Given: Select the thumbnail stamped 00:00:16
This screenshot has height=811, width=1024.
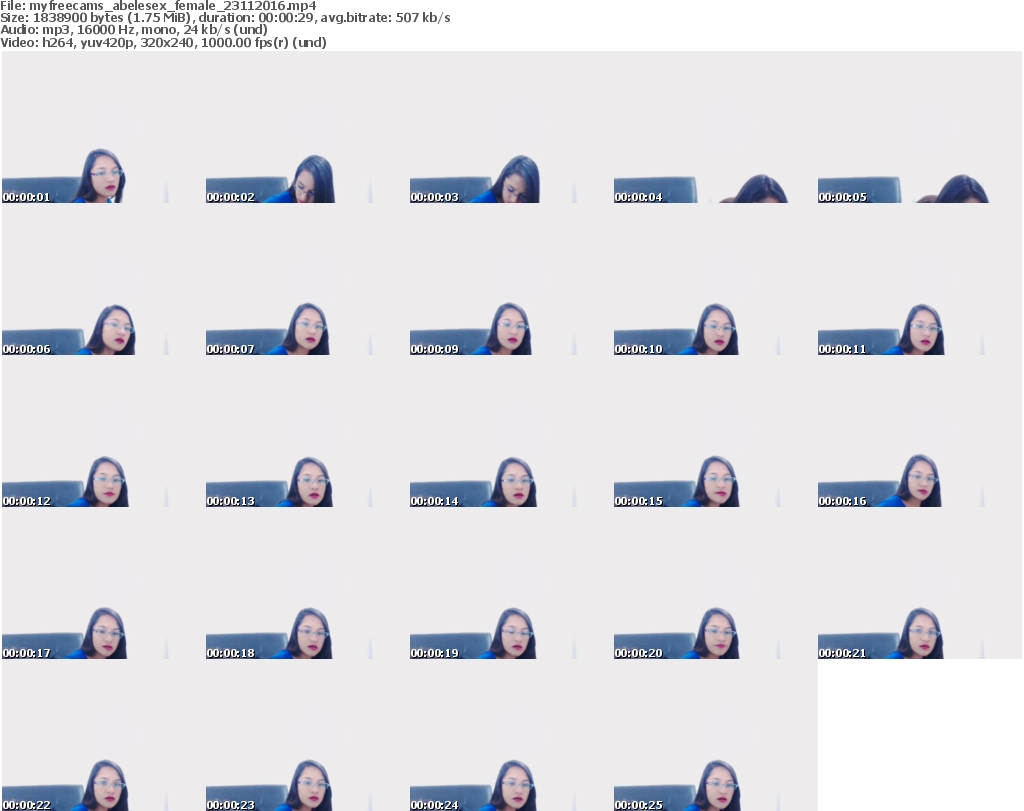Looking at the screenshot, I should (920, 431).
